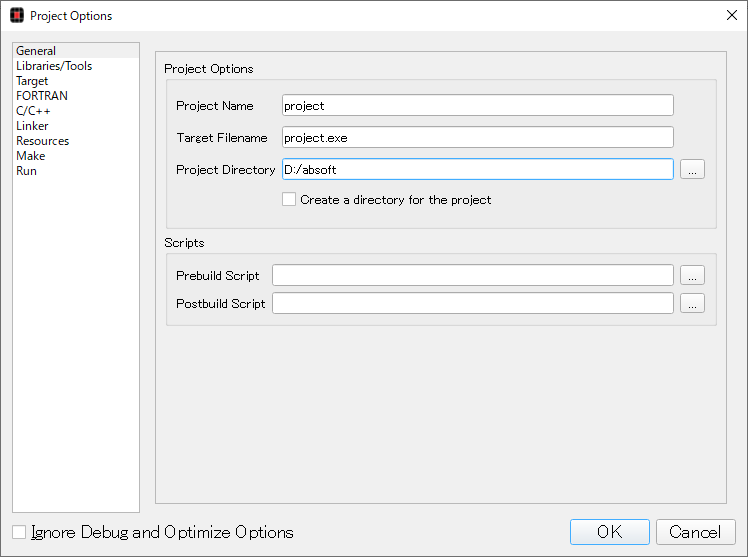Screen dimensions: 748x557
Task: Click the OK button
Action: point(610,532)
